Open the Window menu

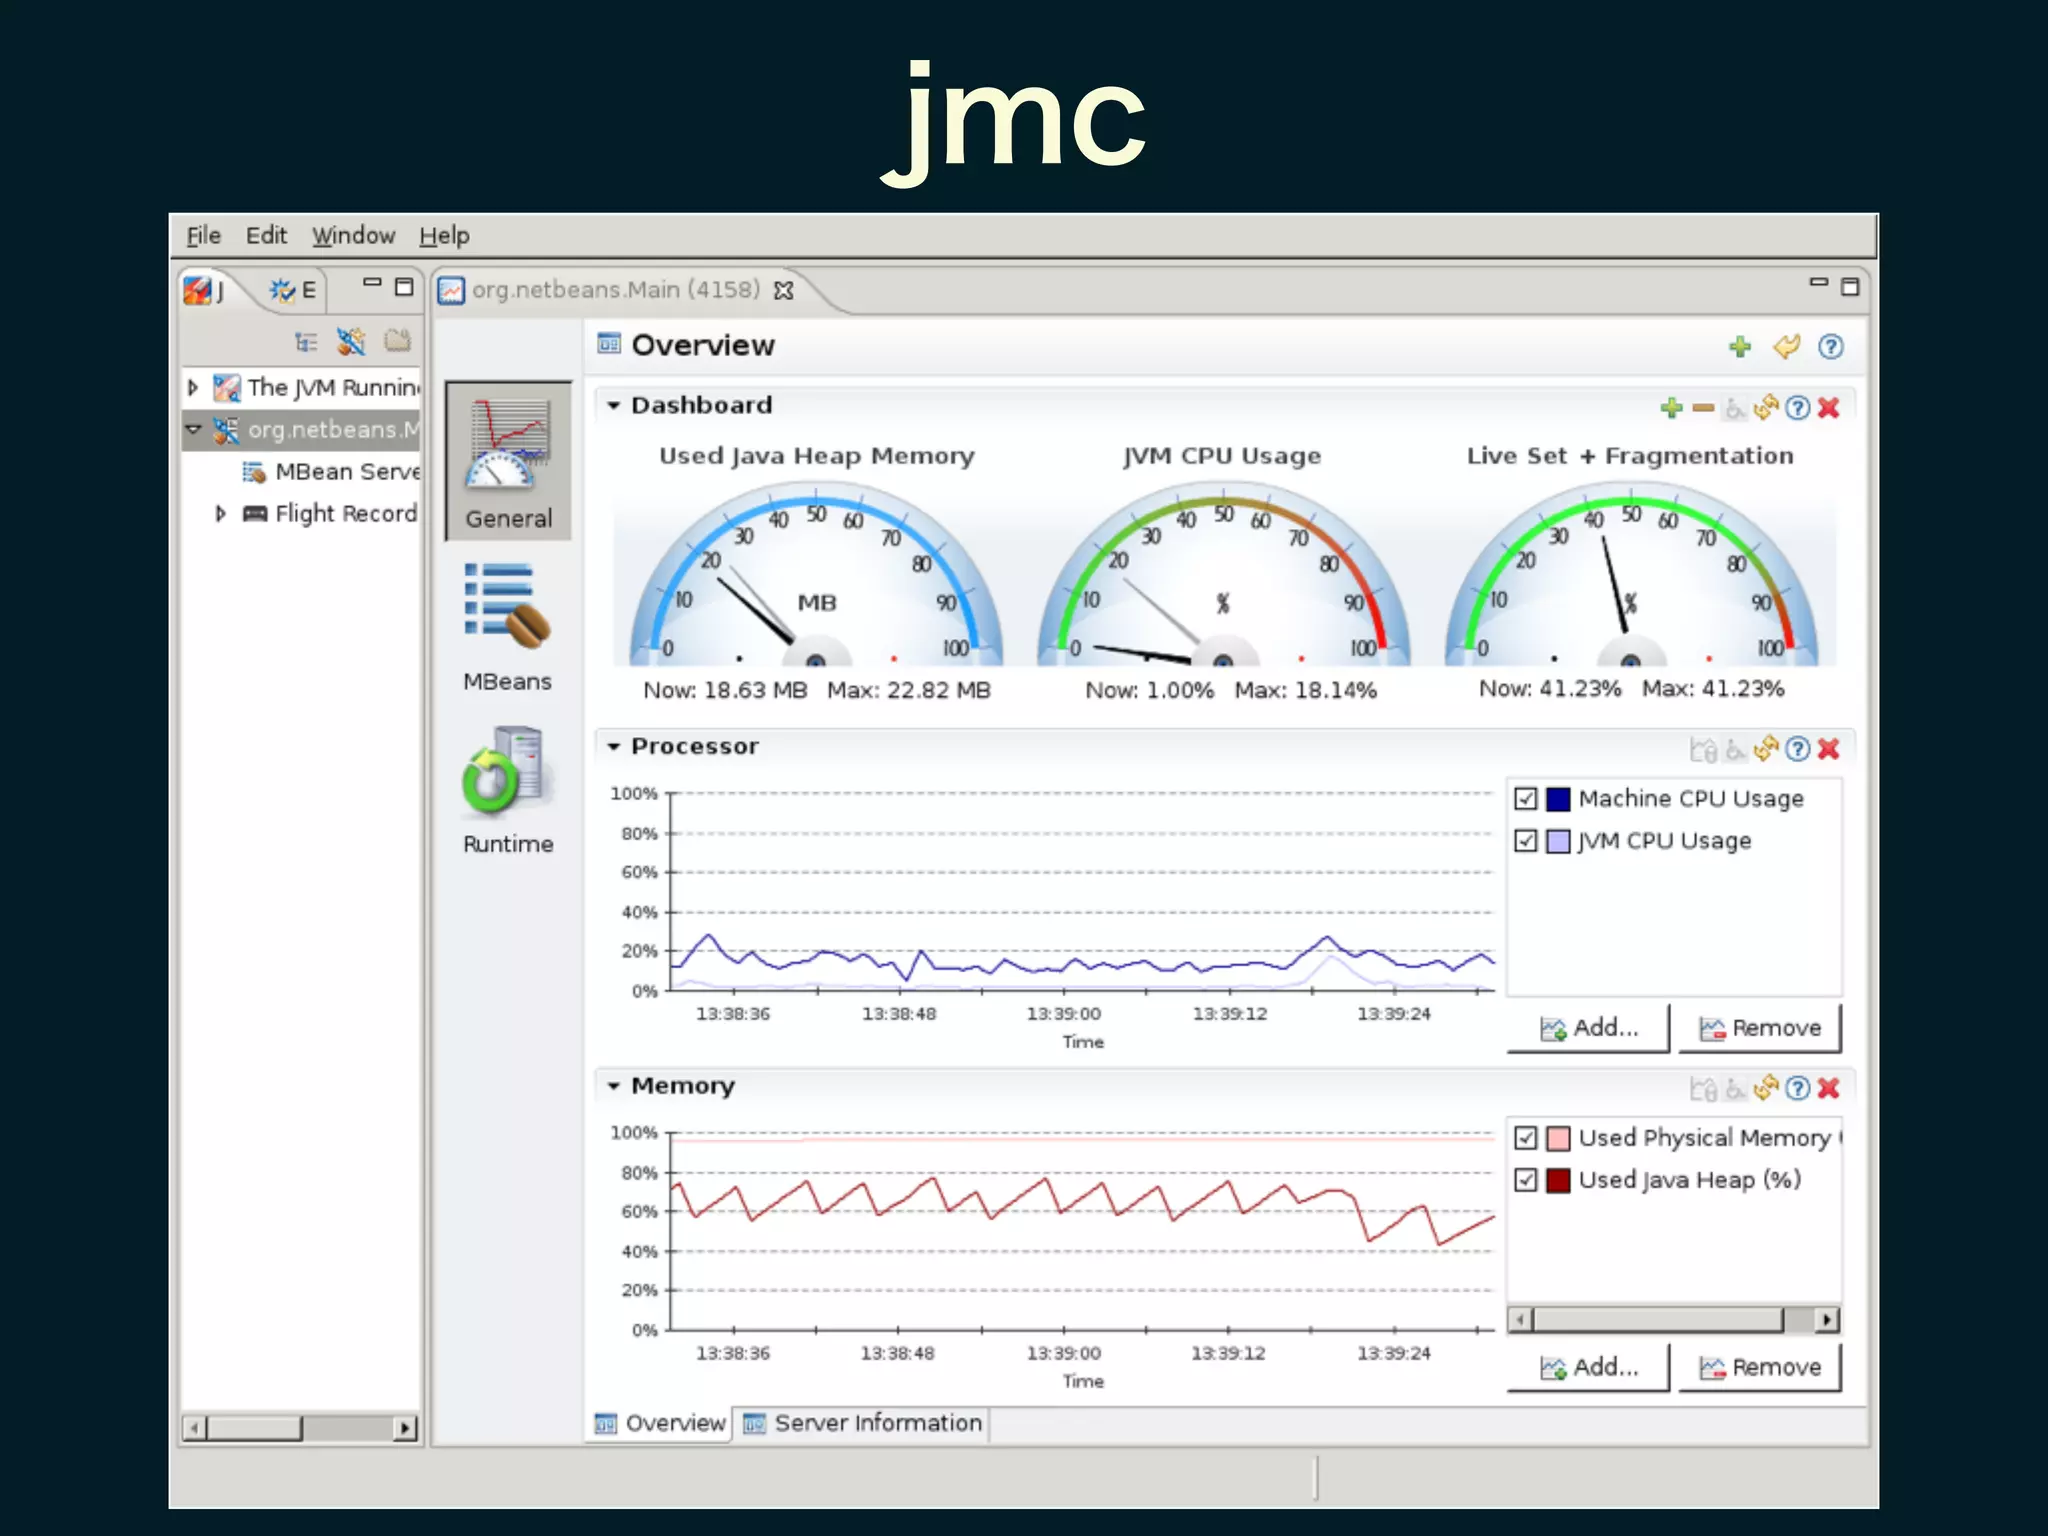tap(353, 236)
